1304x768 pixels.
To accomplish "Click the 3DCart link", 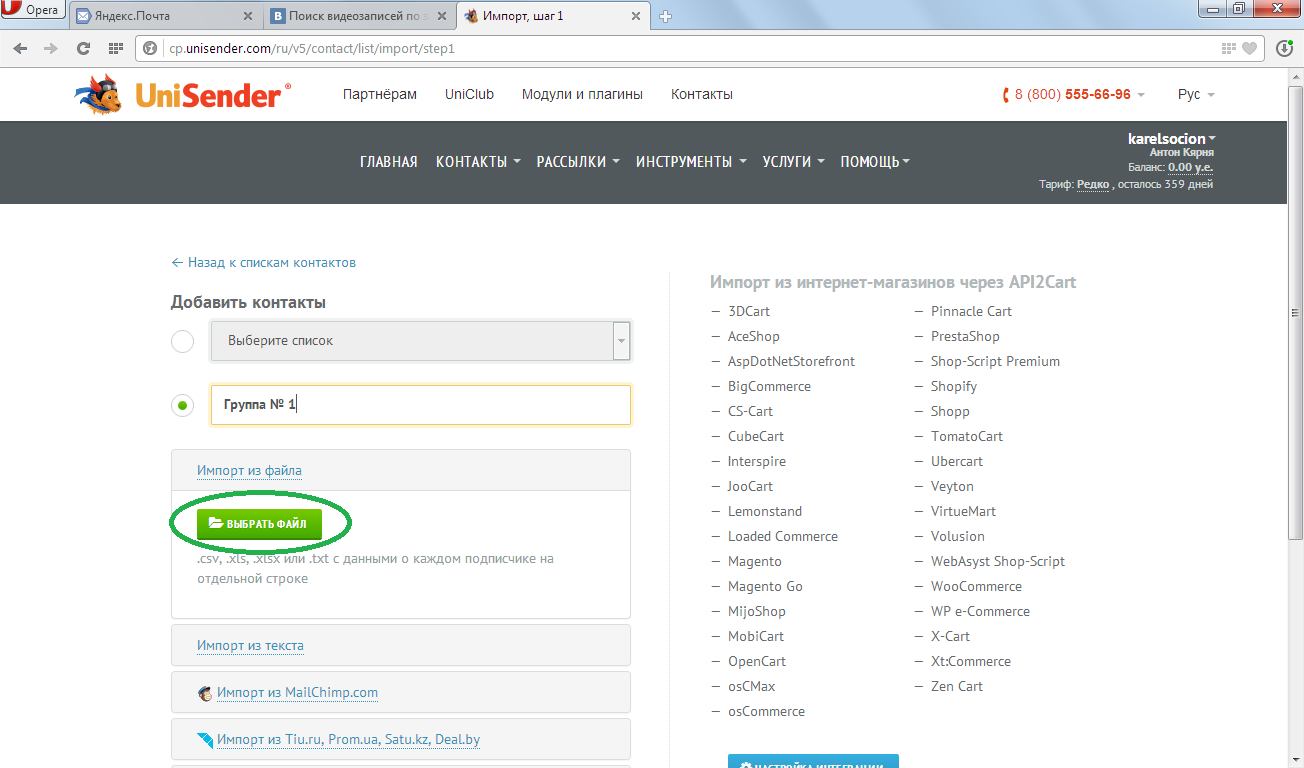I will tap(749, 311).
